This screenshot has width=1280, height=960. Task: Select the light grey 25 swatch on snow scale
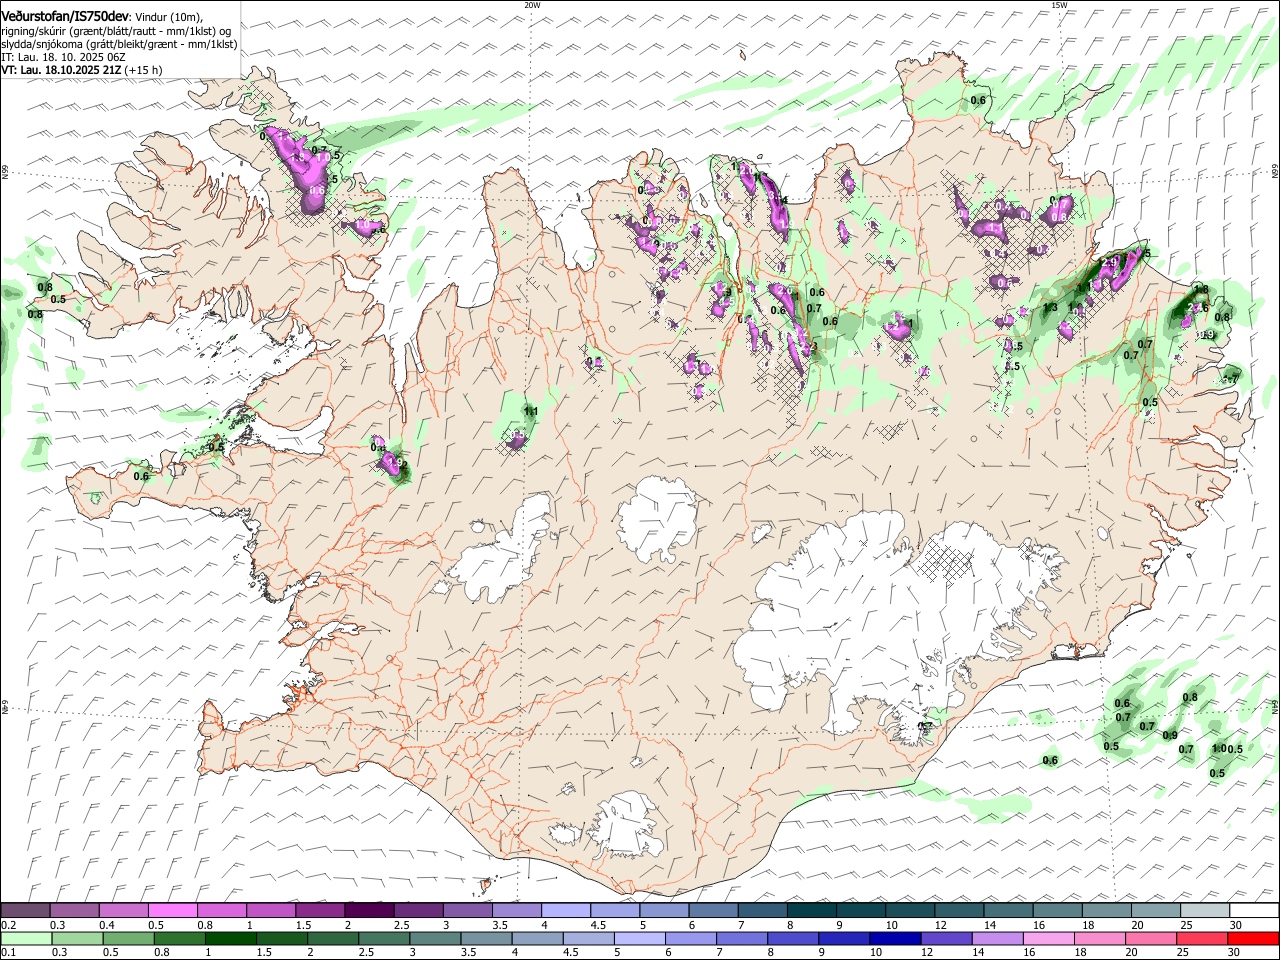(x=1205, y=911)
